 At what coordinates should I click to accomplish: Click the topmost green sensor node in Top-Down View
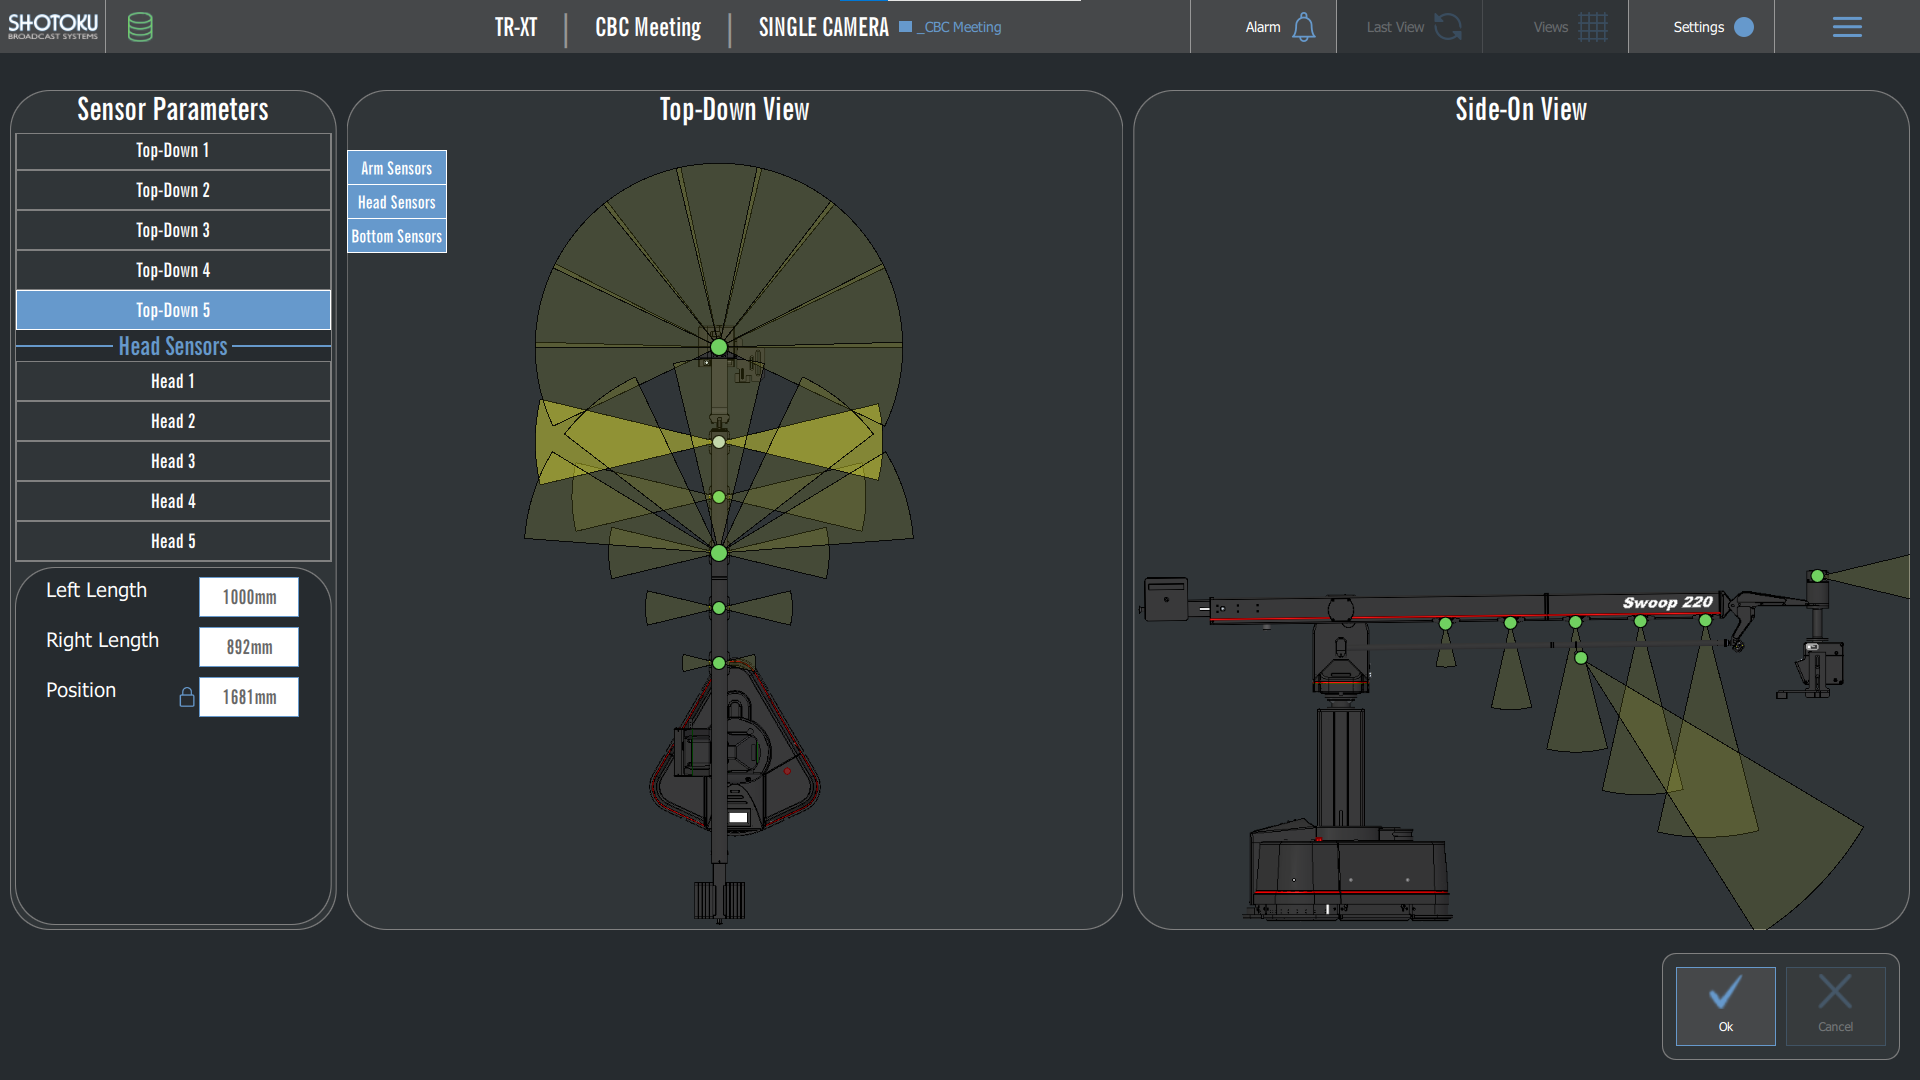[719, 347]
